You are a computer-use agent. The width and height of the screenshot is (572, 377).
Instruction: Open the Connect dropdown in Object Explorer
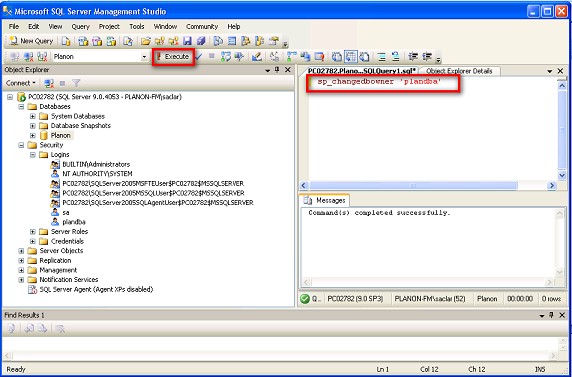click(x=21, y=83)
